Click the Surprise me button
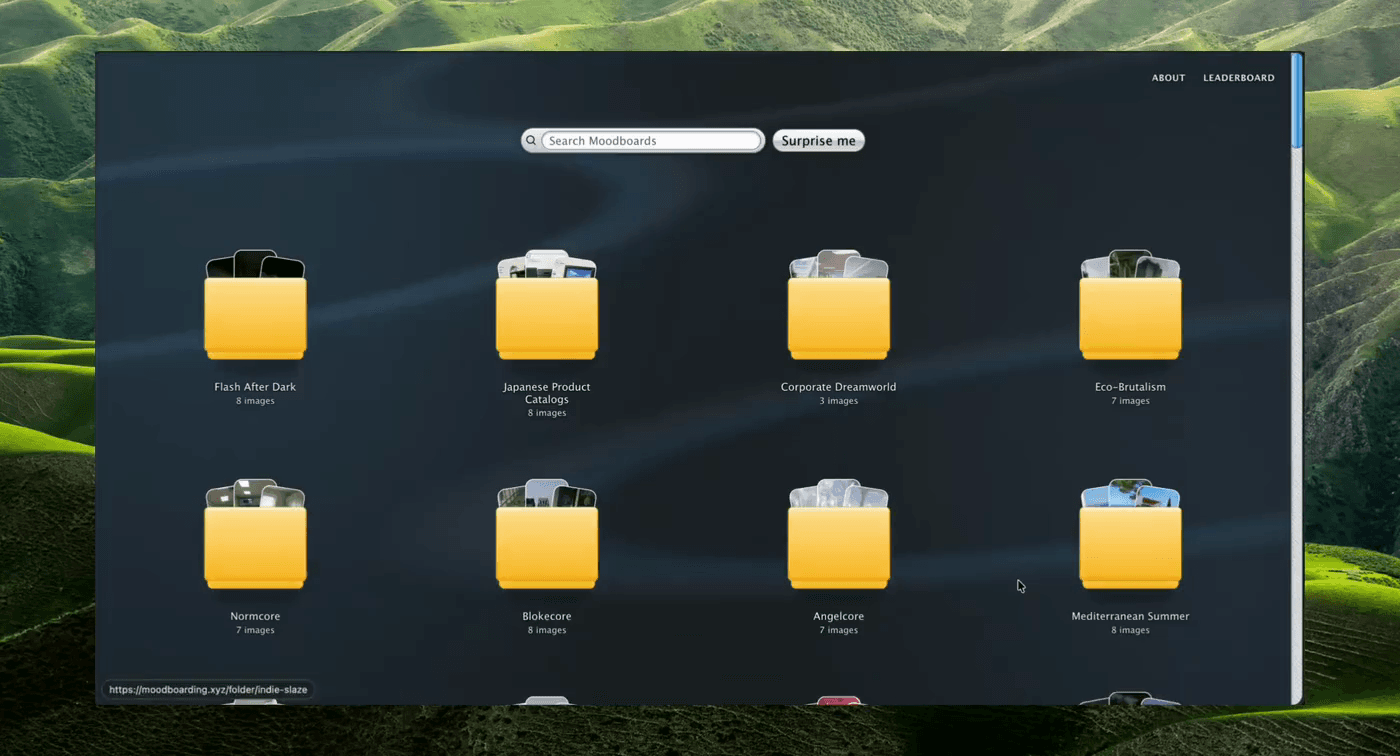 [x=818, y=141]
